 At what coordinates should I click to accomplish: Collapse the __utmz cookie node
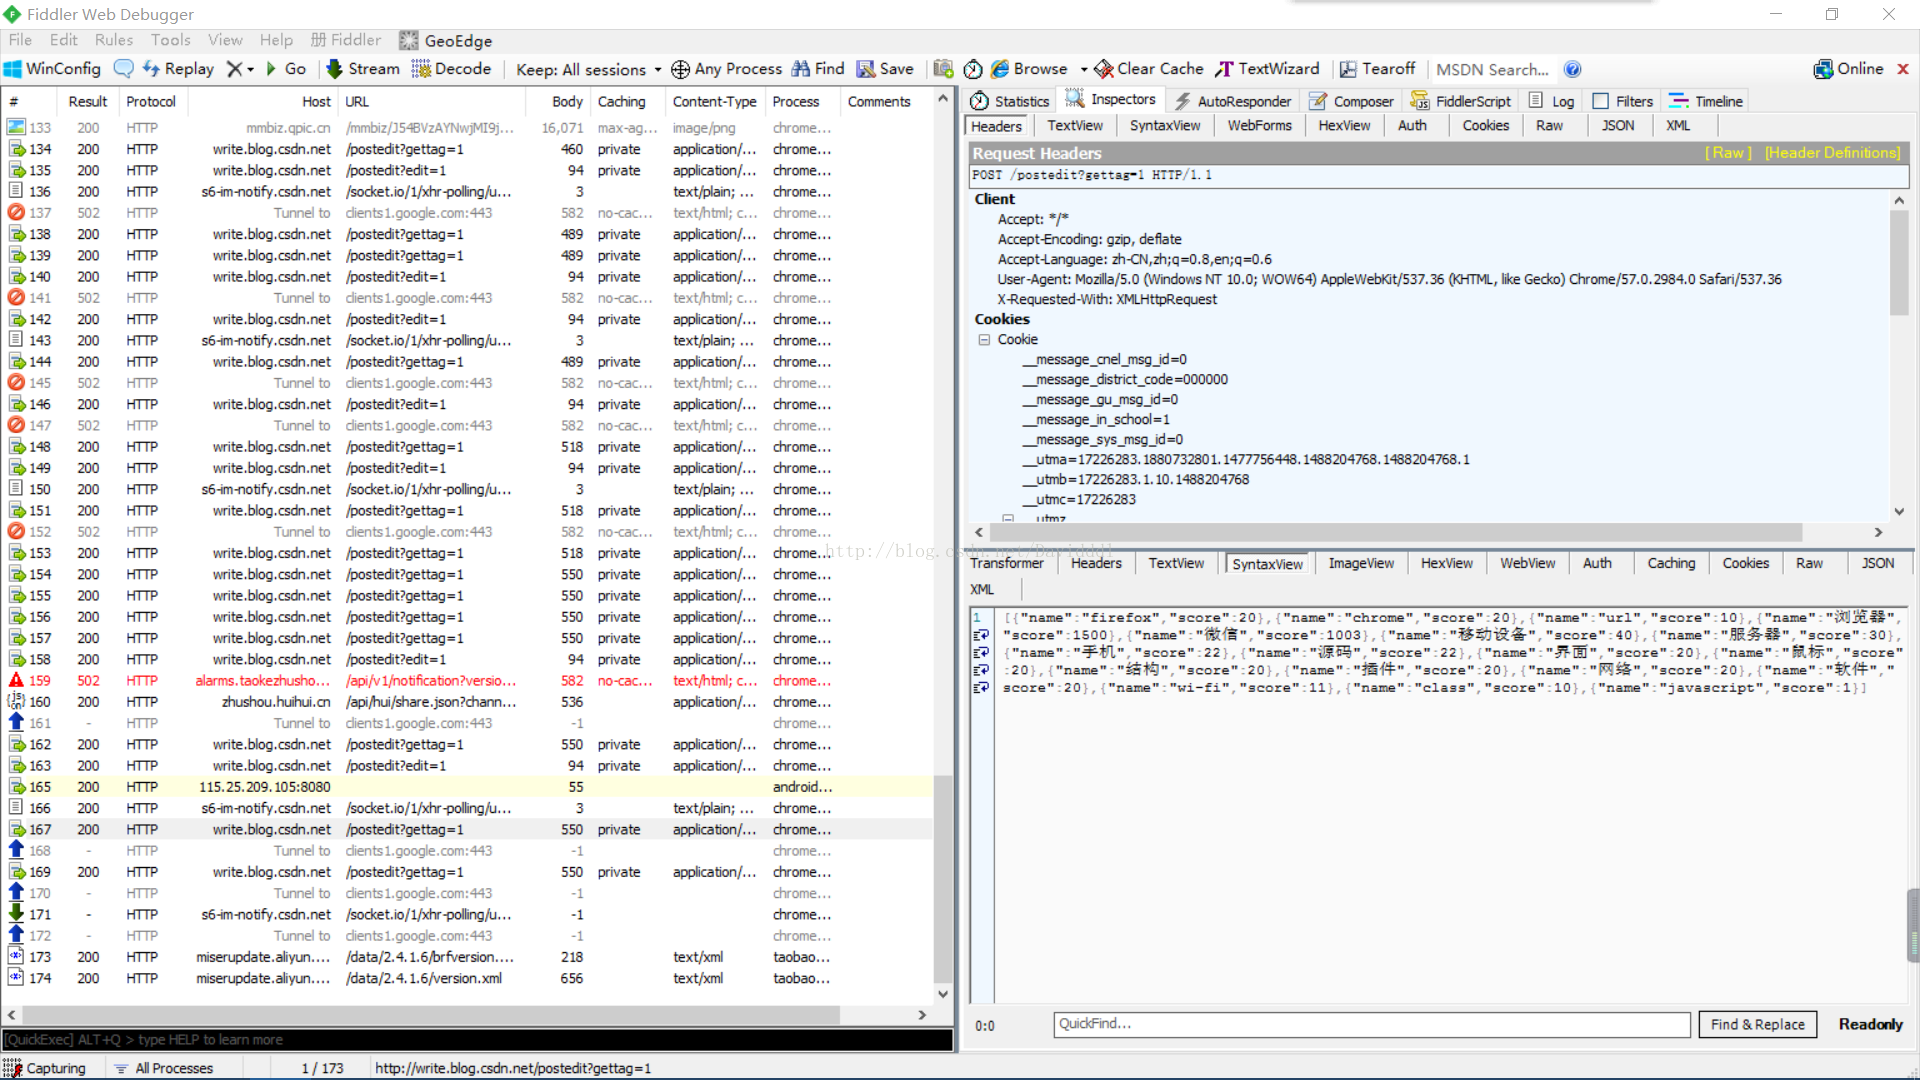pos(1008,519)
